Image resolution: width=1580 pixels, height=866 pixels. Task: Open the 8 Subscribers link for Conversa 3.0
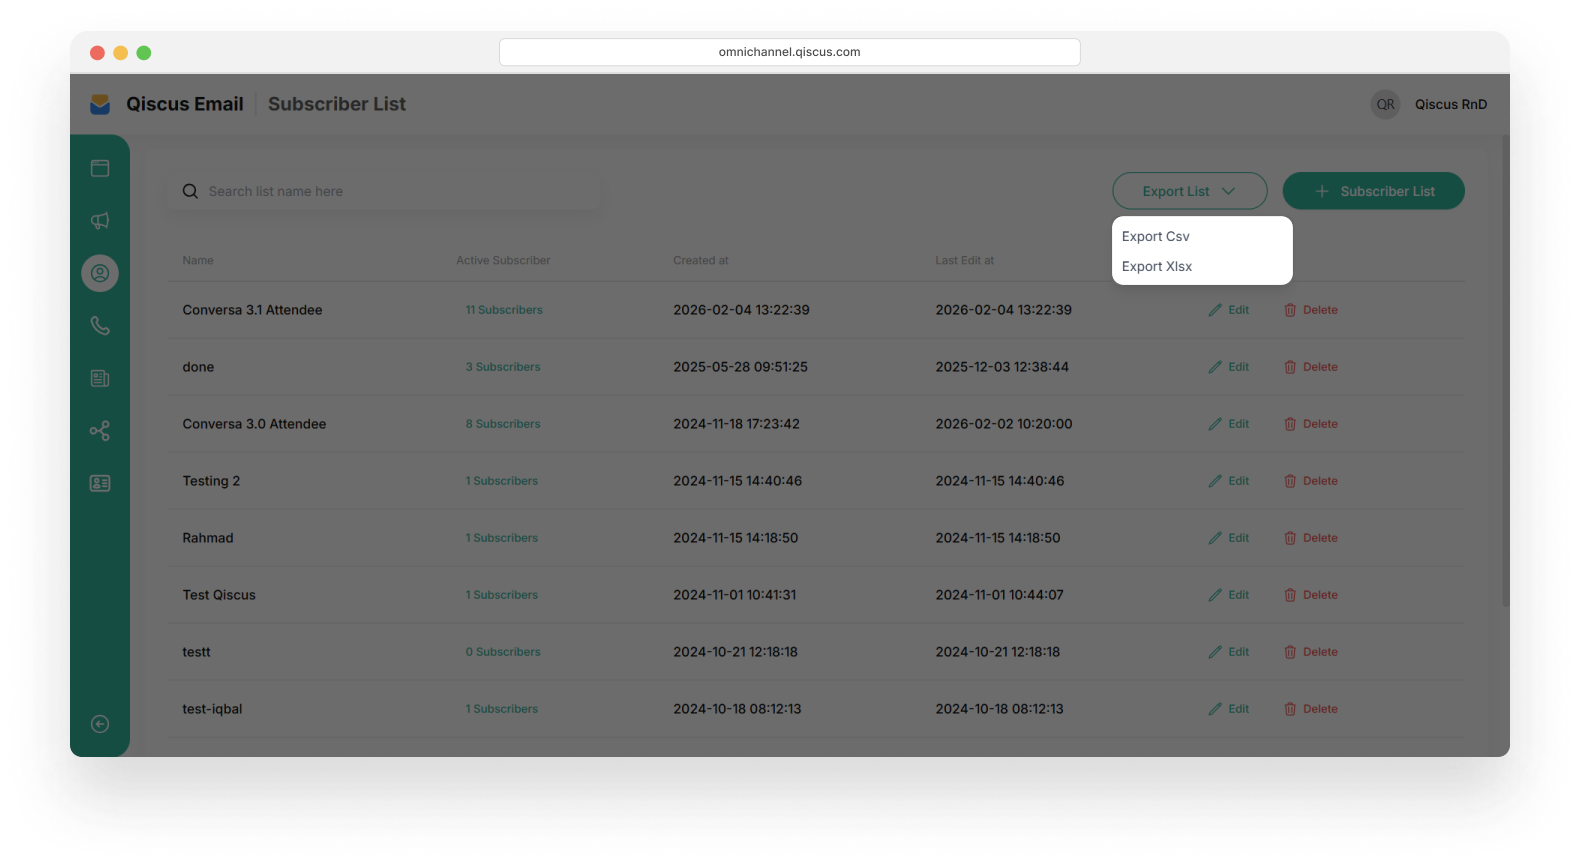[502, 424]
